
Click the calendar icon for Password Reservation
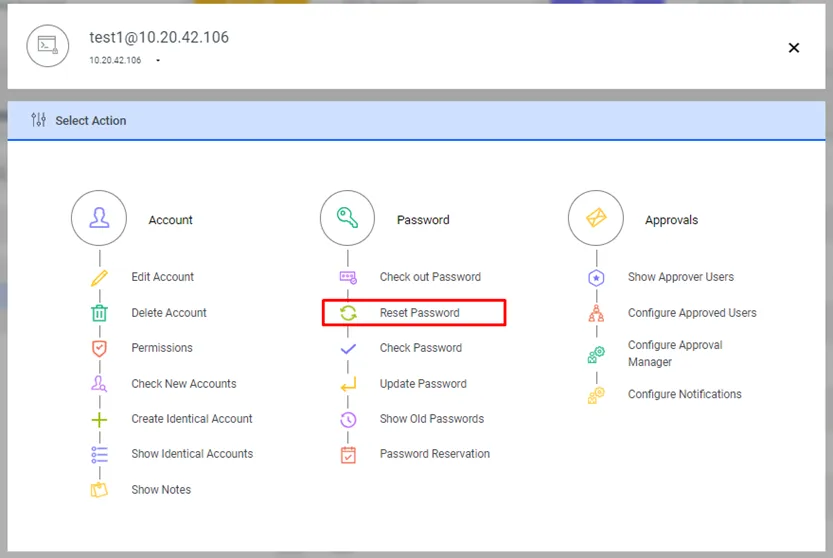(x=348, y=455)
